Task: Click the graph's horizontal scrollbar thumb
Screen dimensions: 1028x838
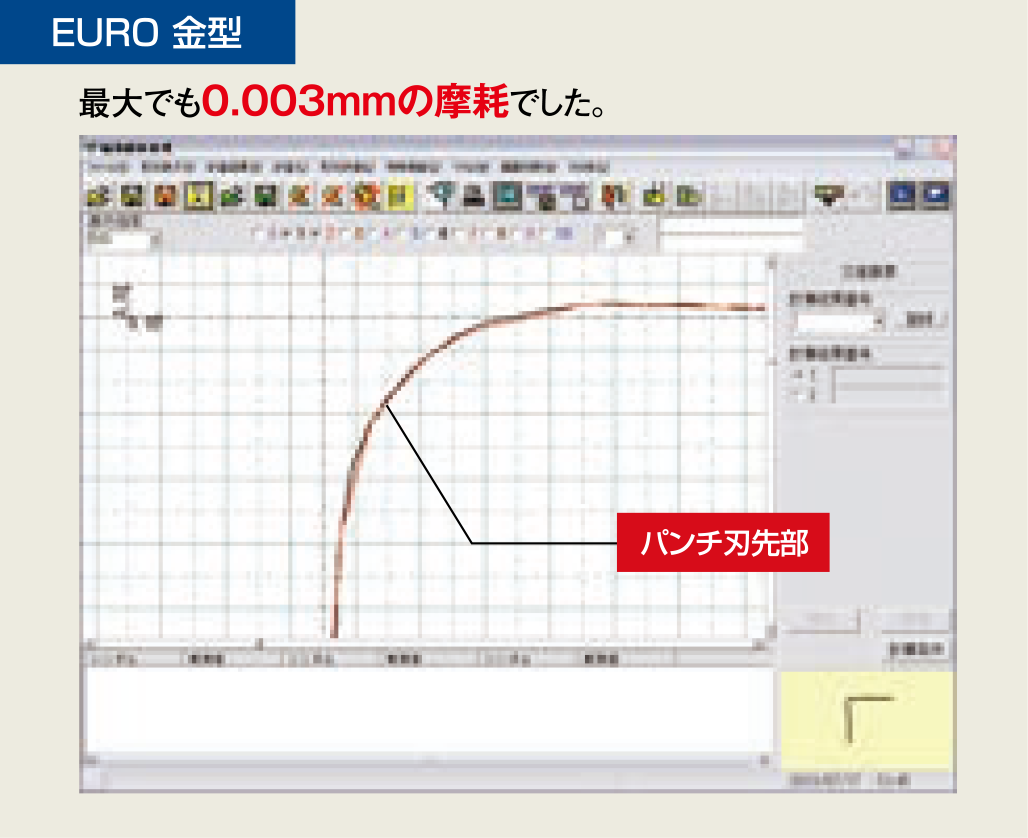Action: coord(258,643)
